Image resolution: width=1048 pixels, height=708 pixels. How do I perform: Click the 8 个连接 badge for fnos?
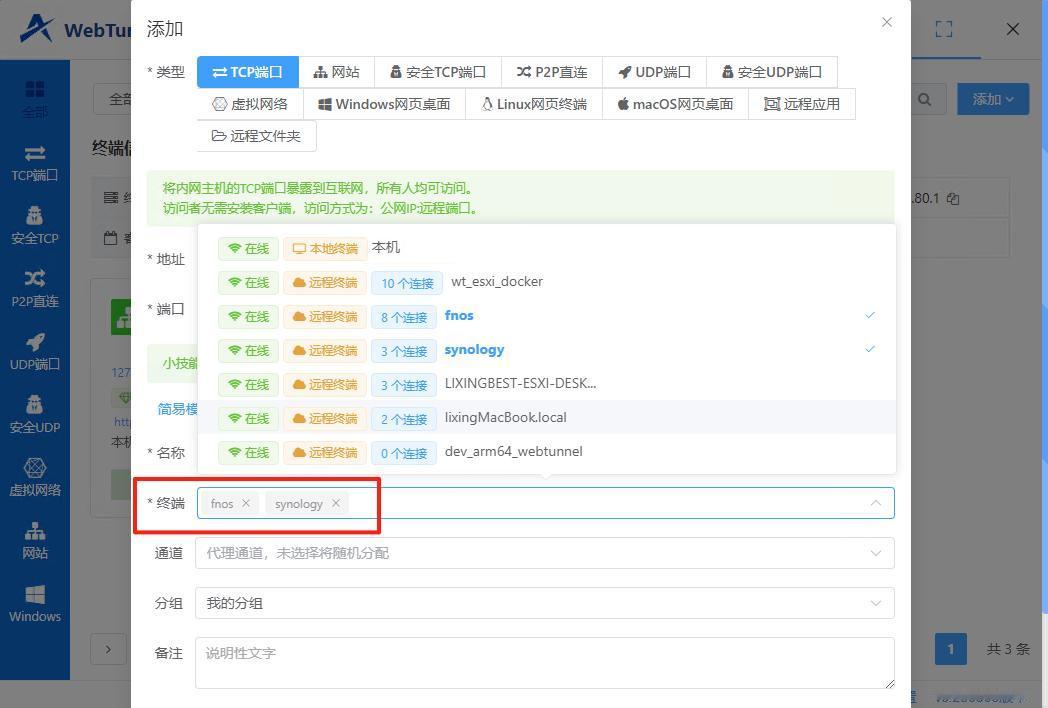pos(404,317)
